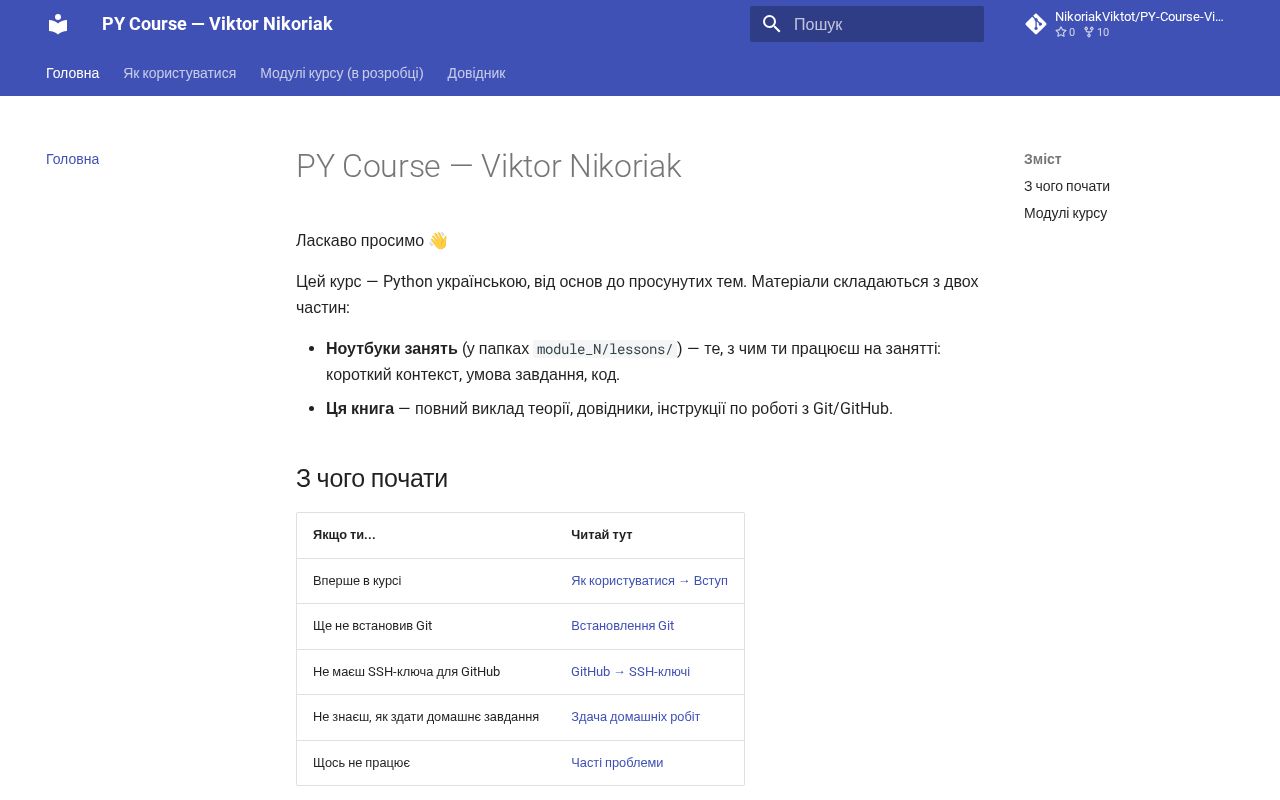Click the Не знаєш, як здати домашнє завдання cell
Image resolution: width=1280 pixels, height=800 pixels.
(x=426, y=717)
